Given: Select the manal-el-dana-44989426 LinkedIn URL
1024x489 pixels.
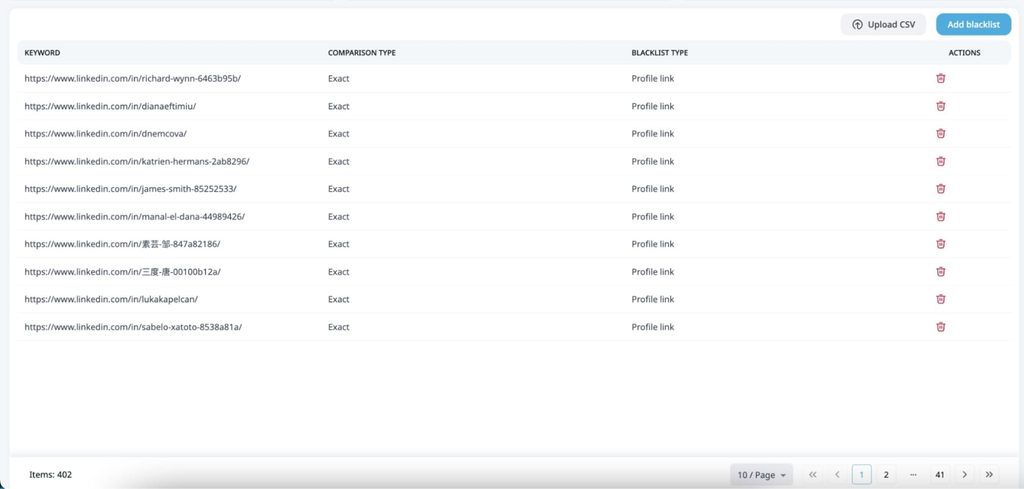Looking at the screenshot, I should pyautogui.click(x=135, y=216).
